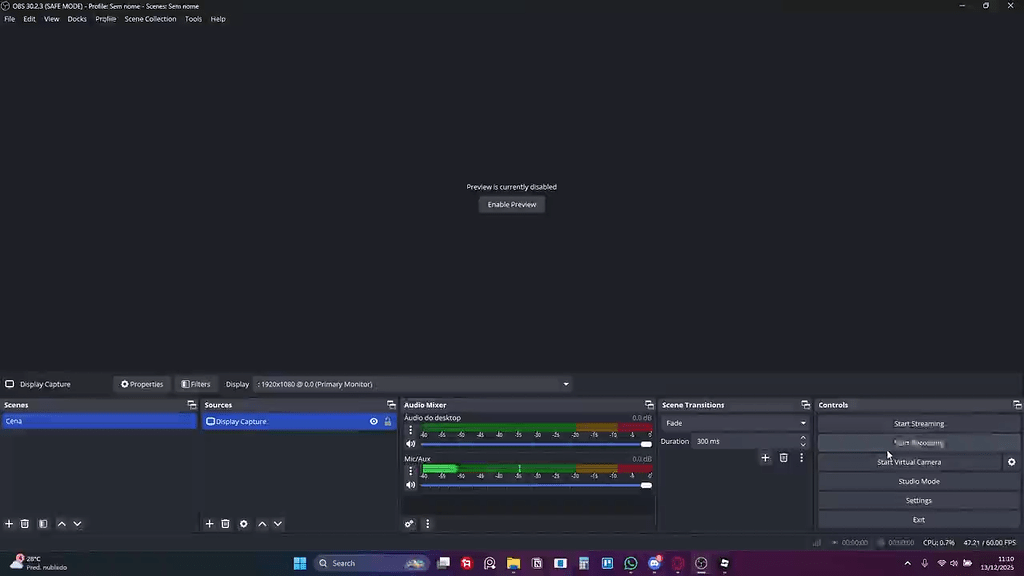Start Streaming from the Controls panel
This screenshot has width=1024, height=576.
pyautogui.click(x=918, y=423)
